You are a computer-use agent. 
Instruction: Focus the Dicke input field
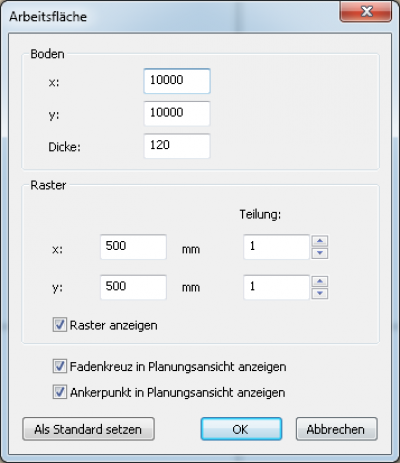[x=177, y=146]
